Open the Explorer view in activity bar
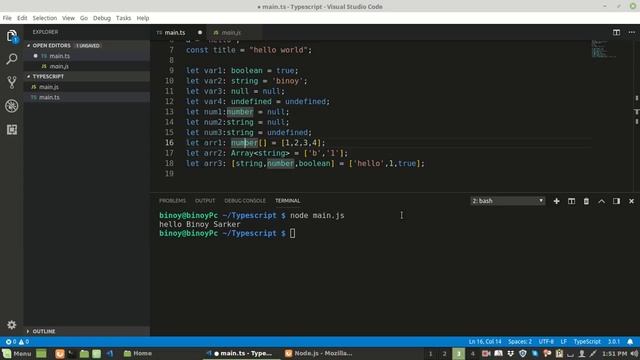 pyautogui.click(x=12, y=36)
